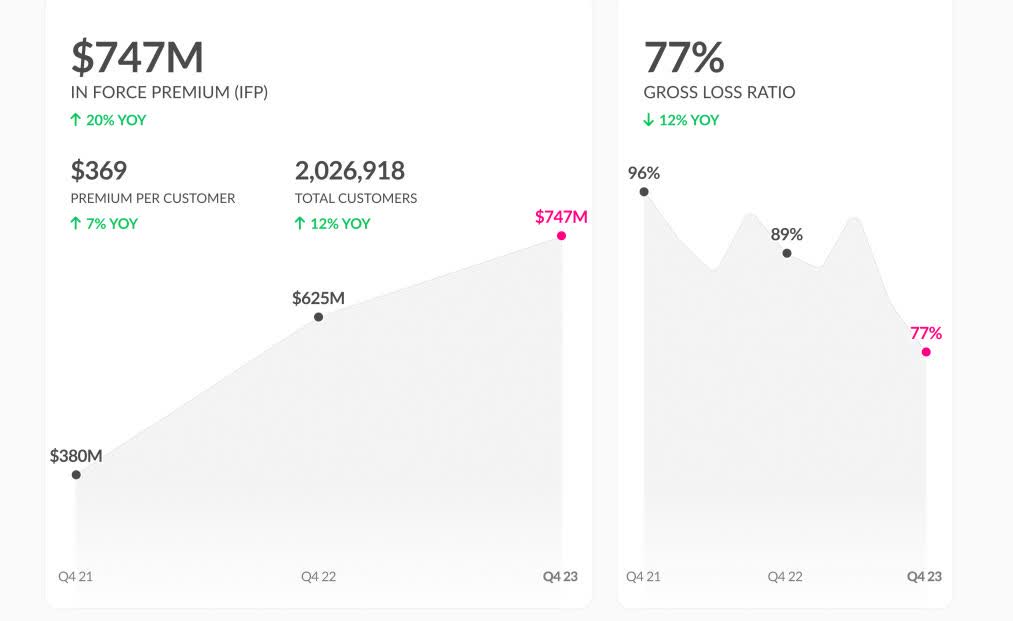
Task: Click the 96% loss ratio data point
Action: (644, 192)
